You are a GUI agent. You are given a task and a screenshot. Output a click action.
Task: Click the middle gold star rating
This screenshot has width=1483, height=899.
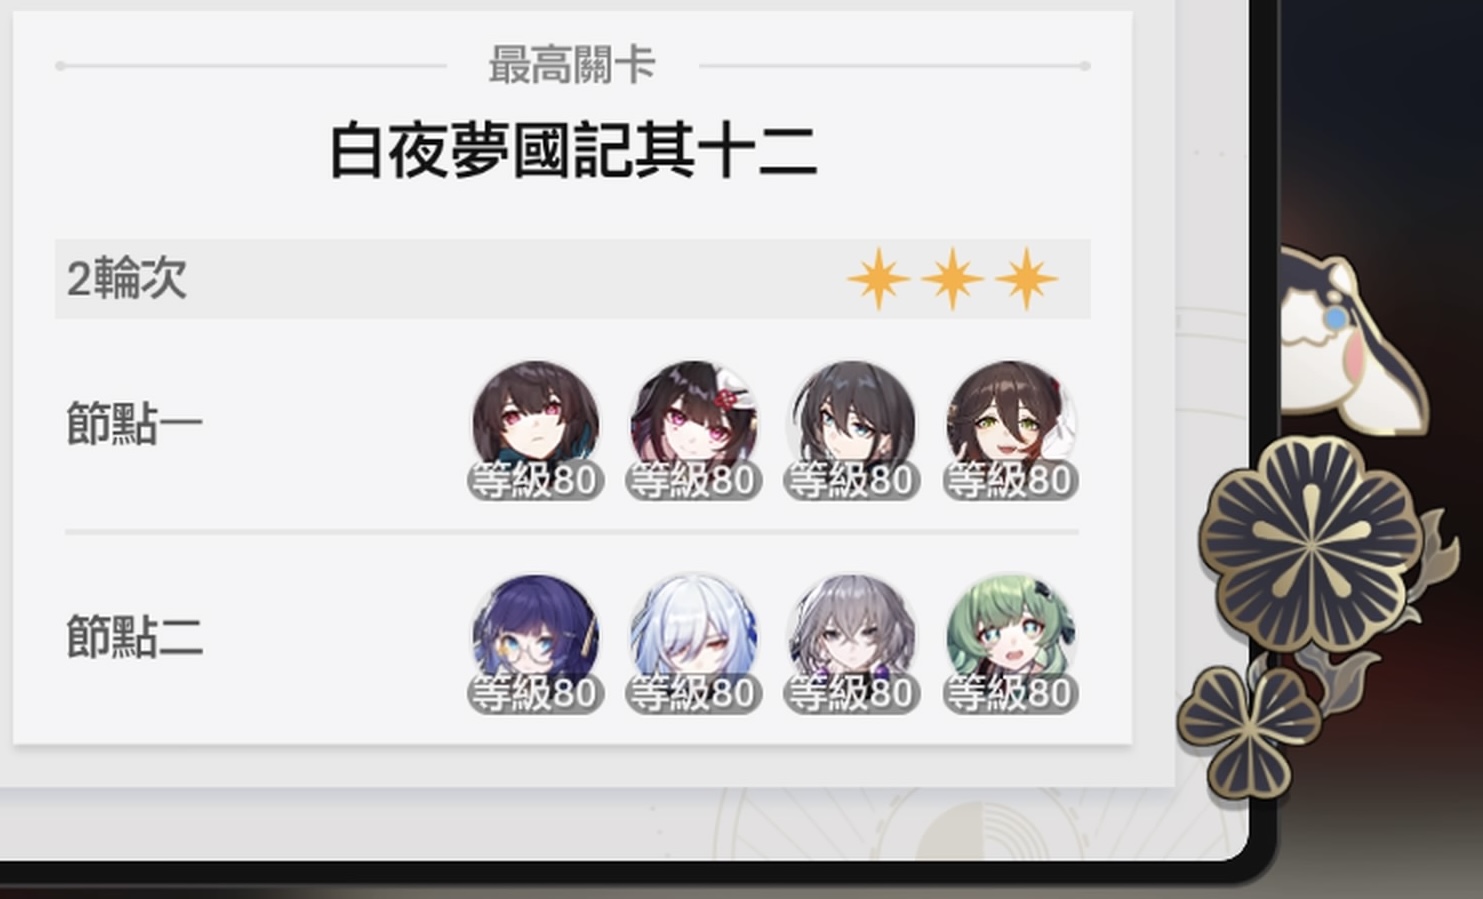tap(952, 279)
